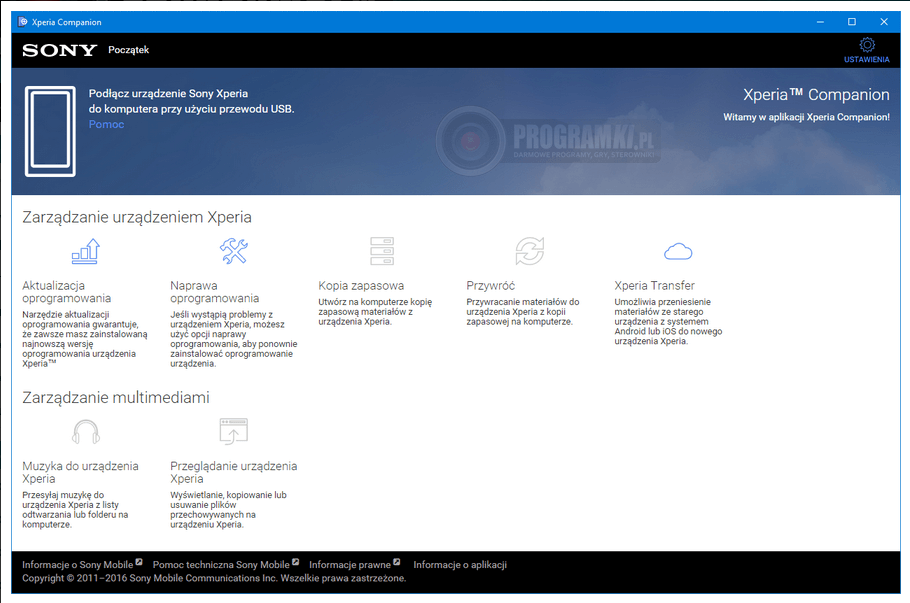The width and height of the screenshot is (910, 603).
Task: Open Przywróć heading
Action: [x=490, y=286]
